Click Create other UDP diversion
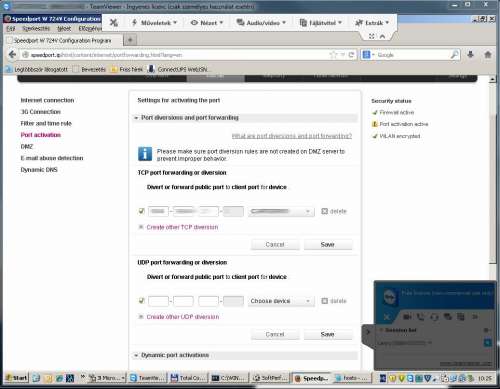The width and height of the screenshot is (500, 389). (183, 317)
